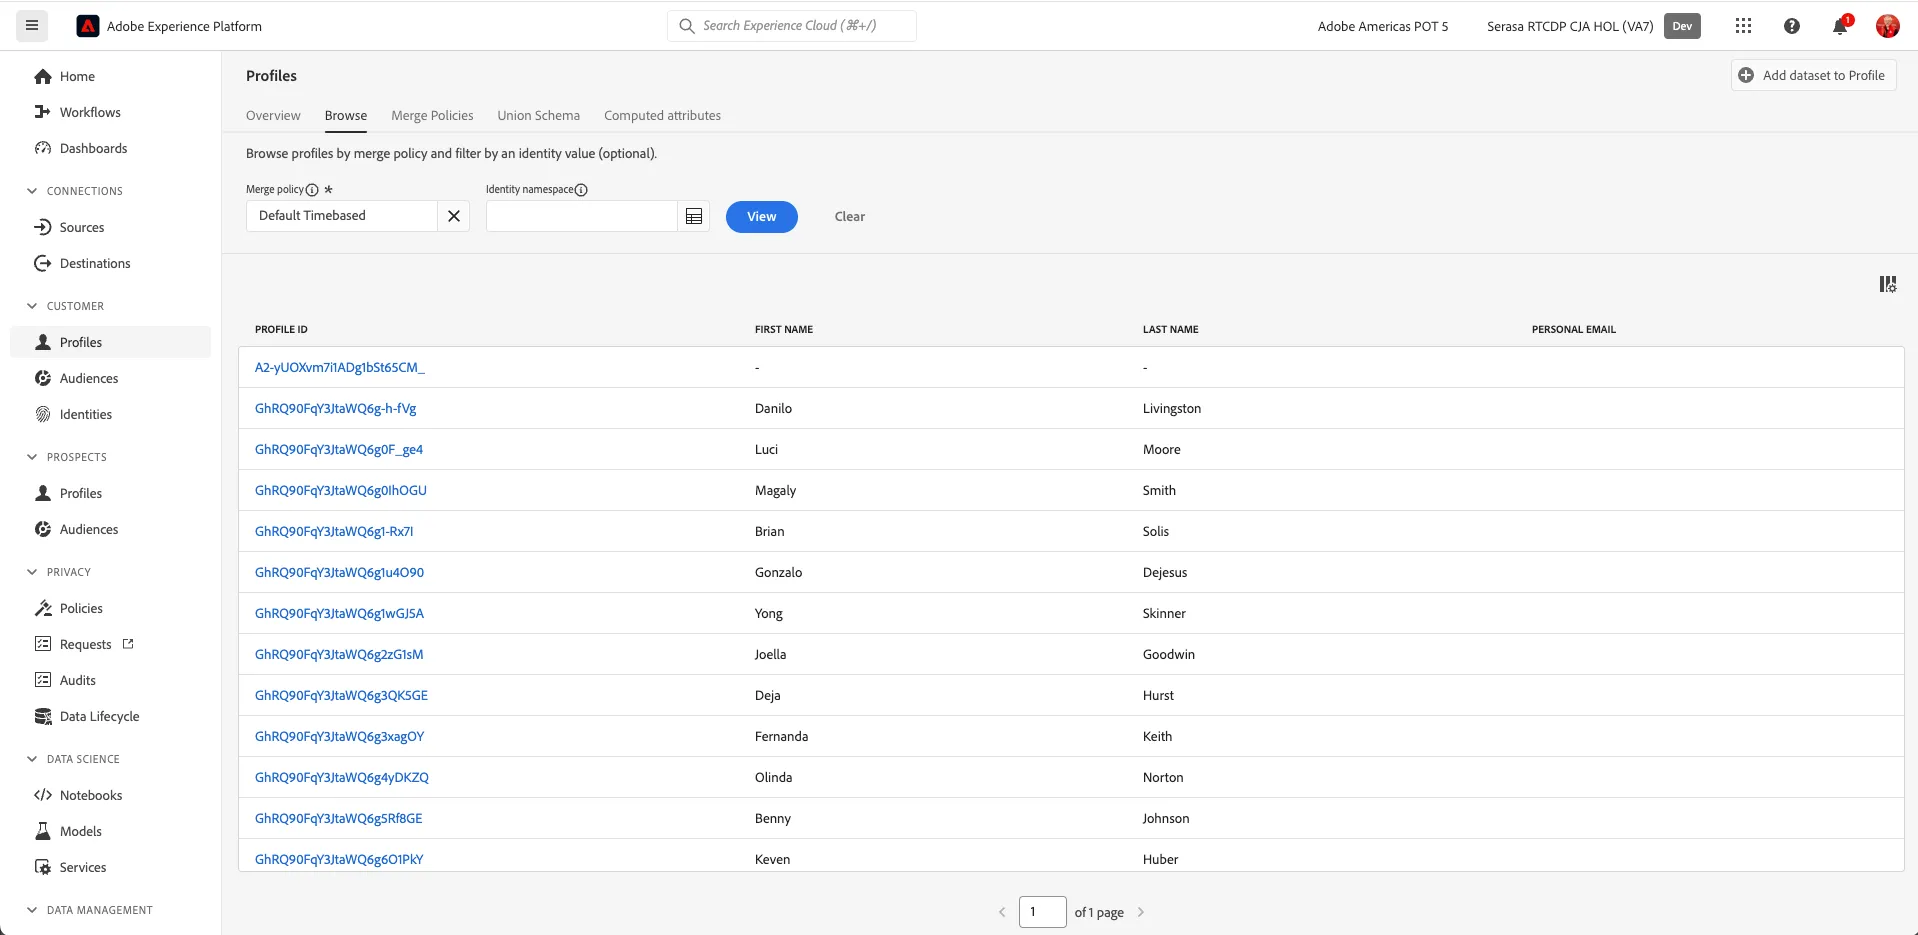Viewport: 1918px width, 935px height.
Task: Clear the Default Timebased merge policy
Action: [x=454, y=216]
